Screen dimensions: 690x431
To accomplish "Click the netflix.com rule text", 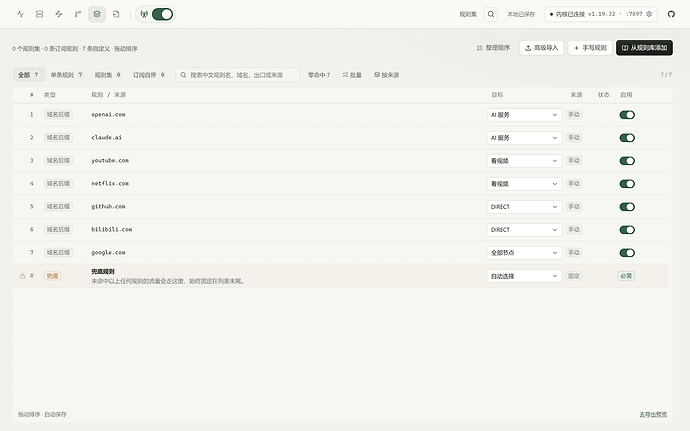I will [x=110, y=183].
